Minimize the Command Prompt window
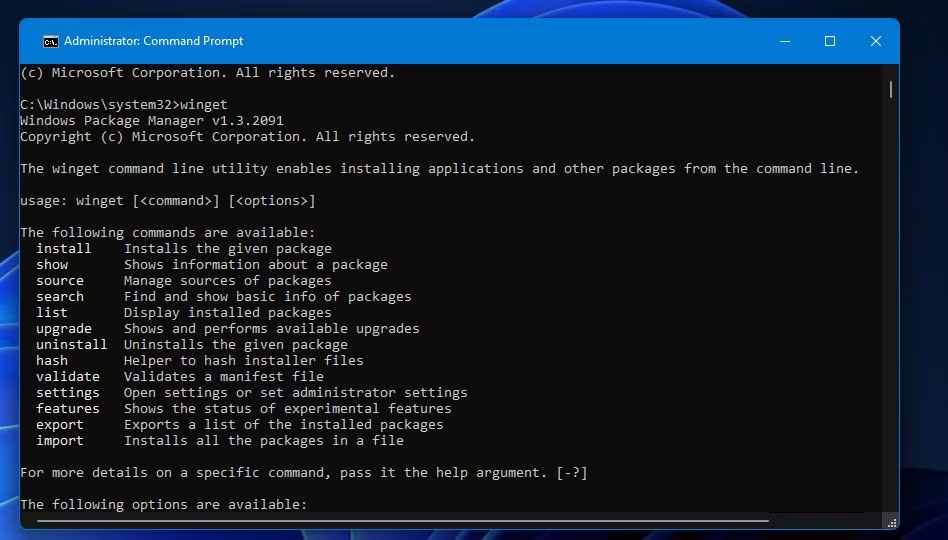The width and height of the screenshot is (948, 540). 785,41
